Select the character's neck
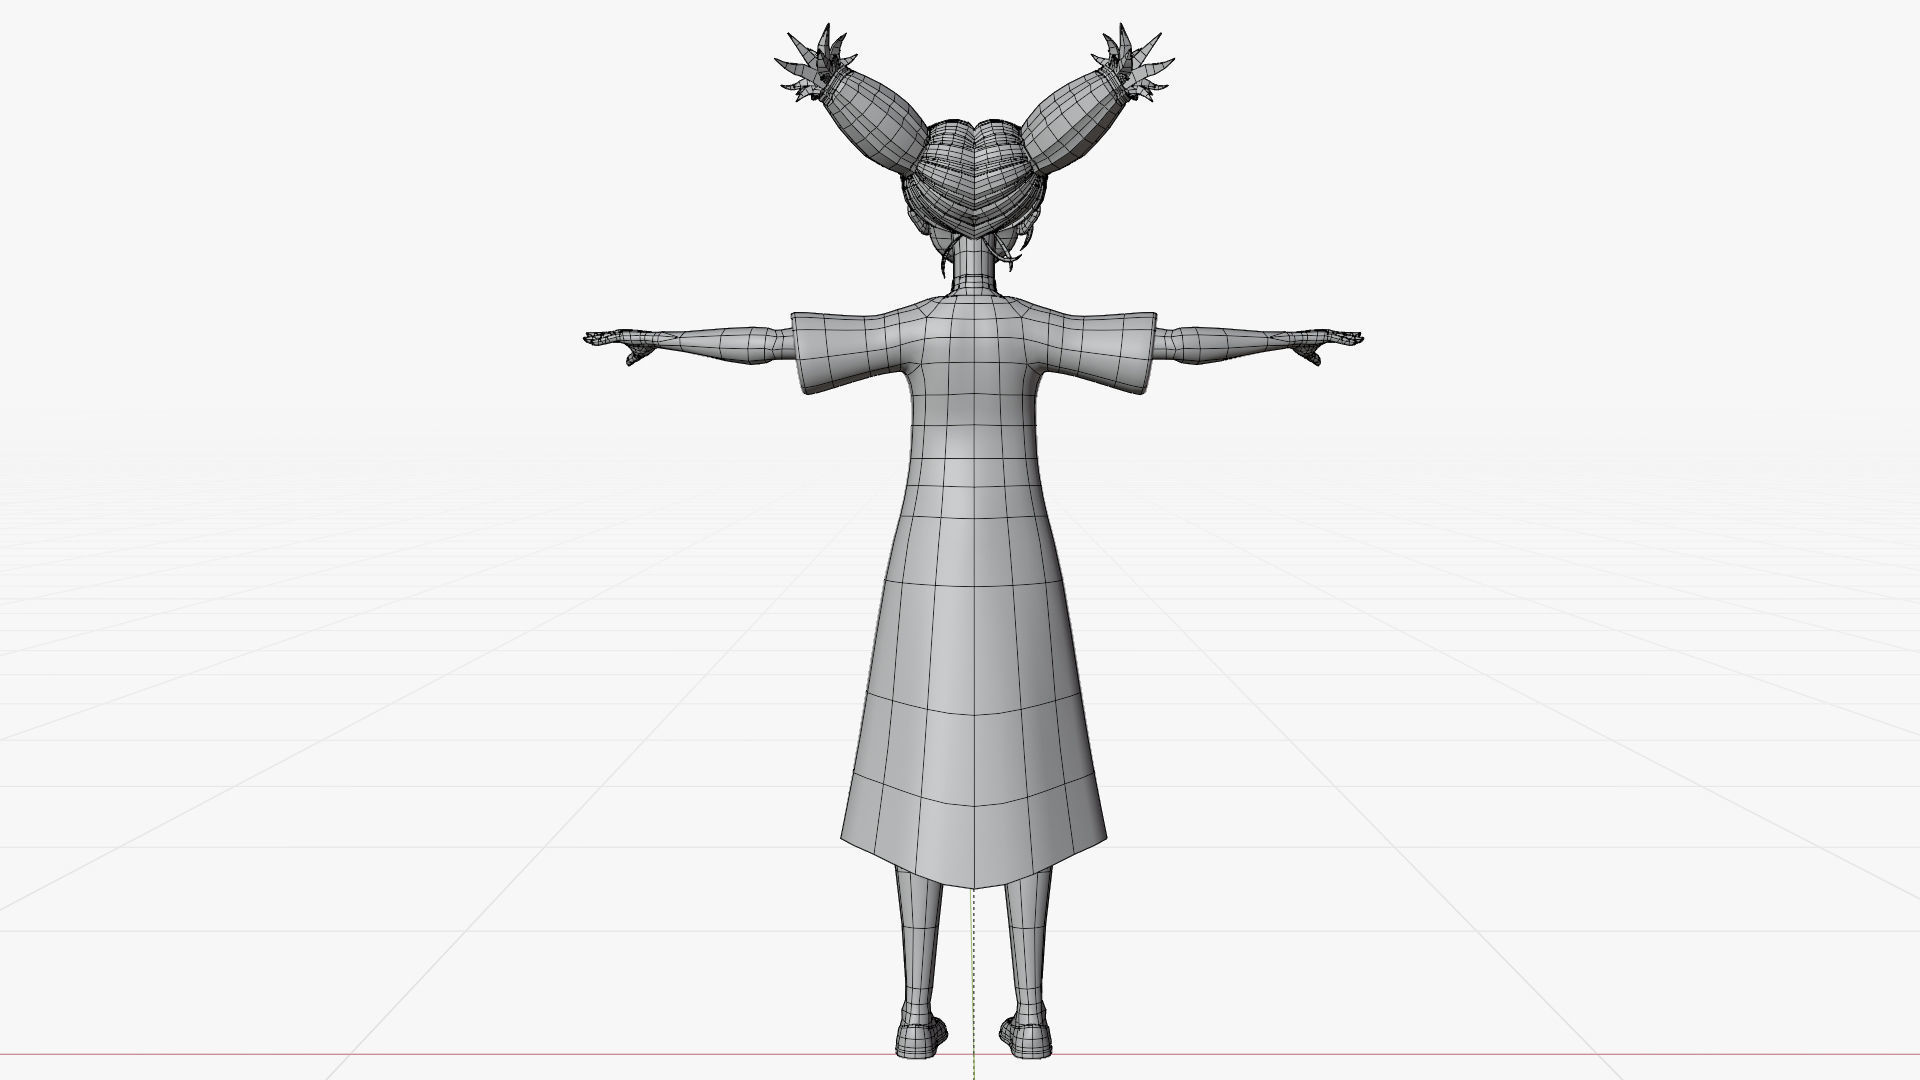The image size is (1920, 1080). click(974, 264)
